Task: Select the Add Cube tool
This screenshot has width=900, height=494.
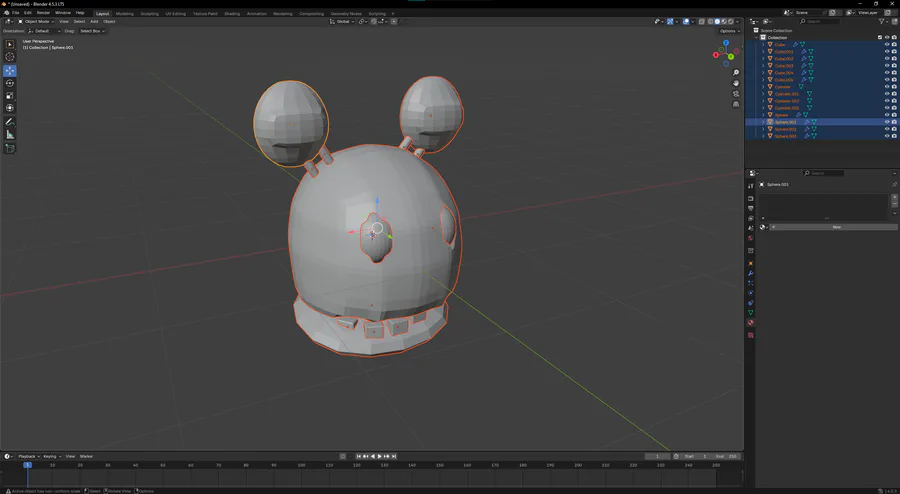Action: coord(10,149)
